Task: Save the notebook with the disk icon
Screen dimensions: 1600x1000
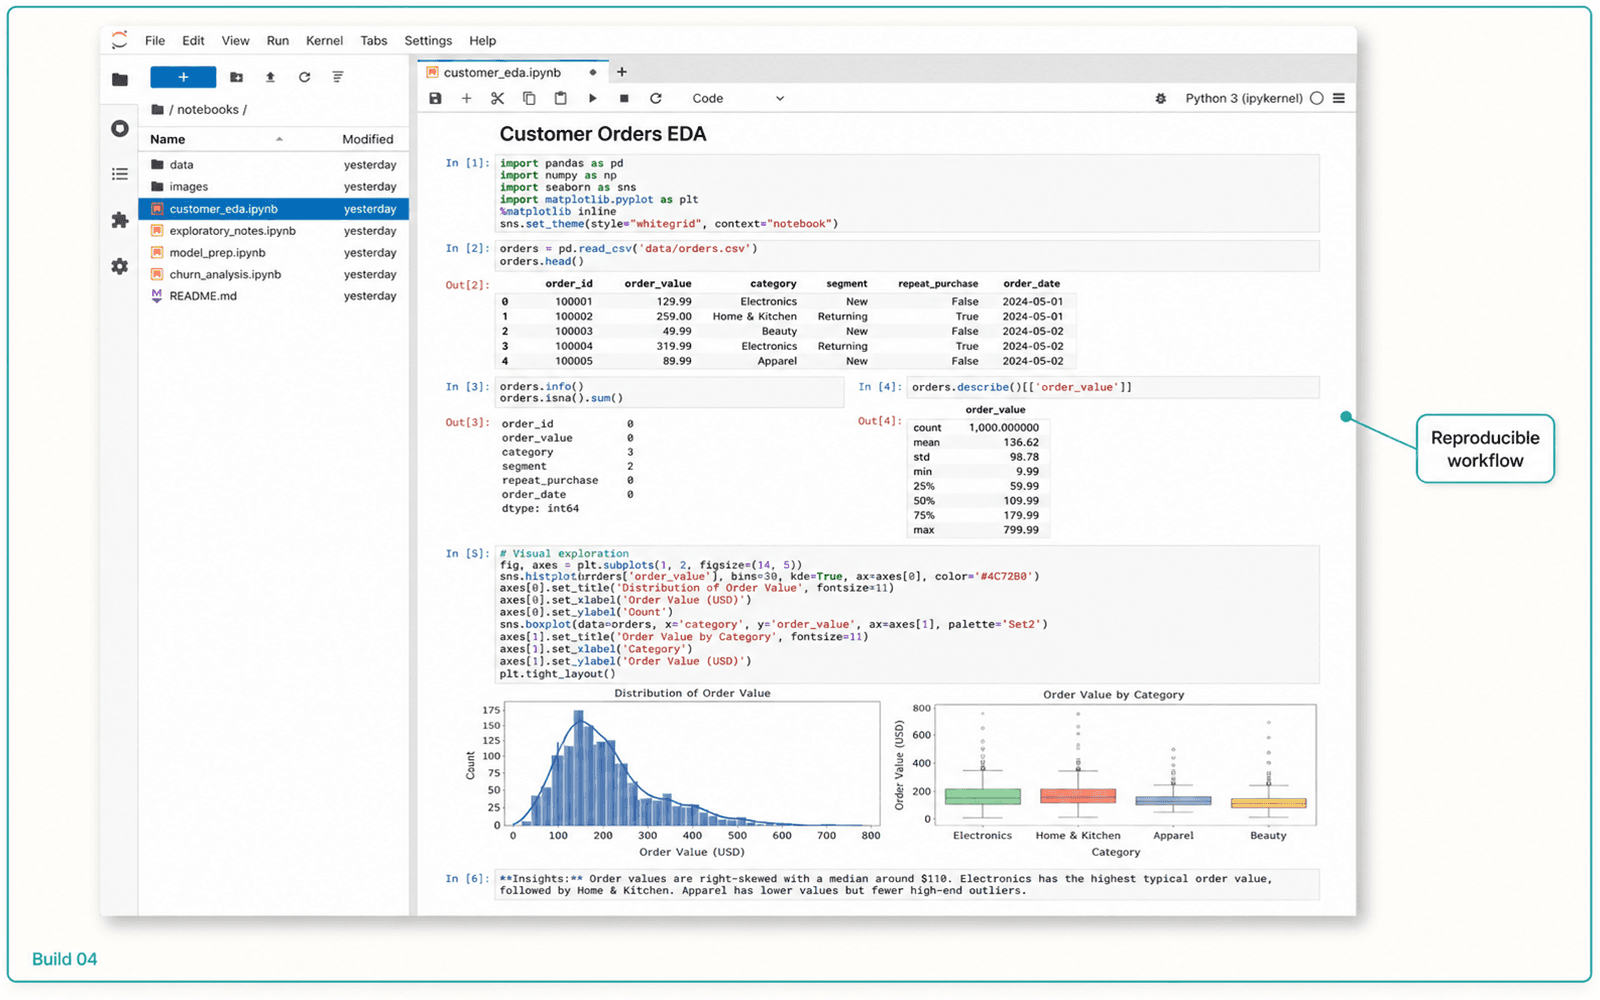Action: click(435, 98)
